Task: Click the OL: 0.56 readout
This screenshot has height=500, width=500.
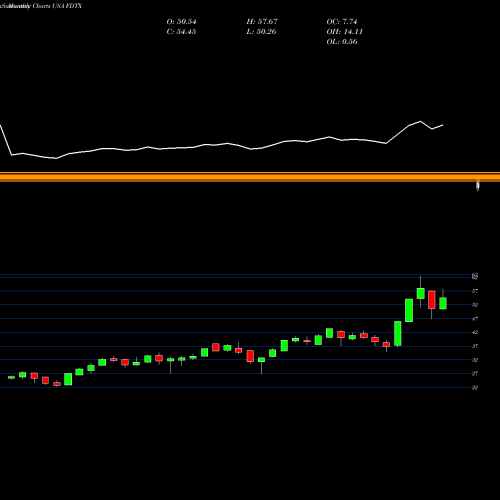Action: (342, 42)
